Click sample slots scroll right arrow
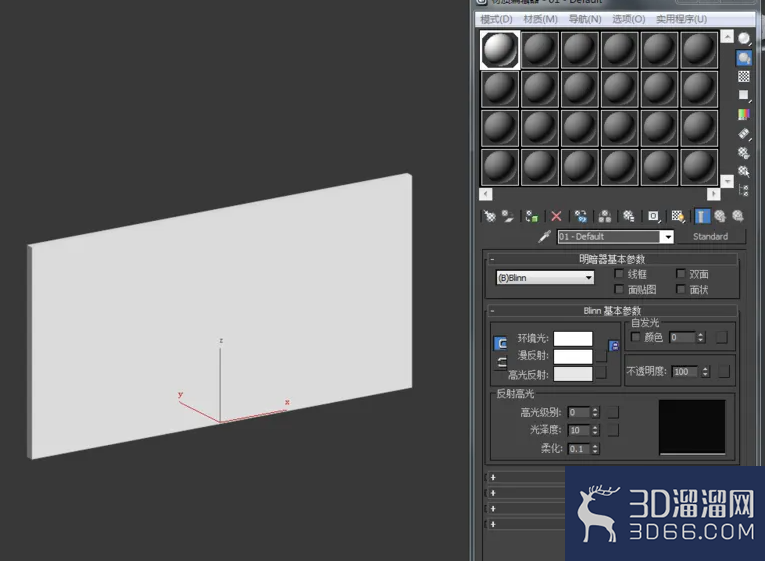Image resolution: width=765 pixels, height=561 pixels. pyautogui.click(x=713, y=194)
